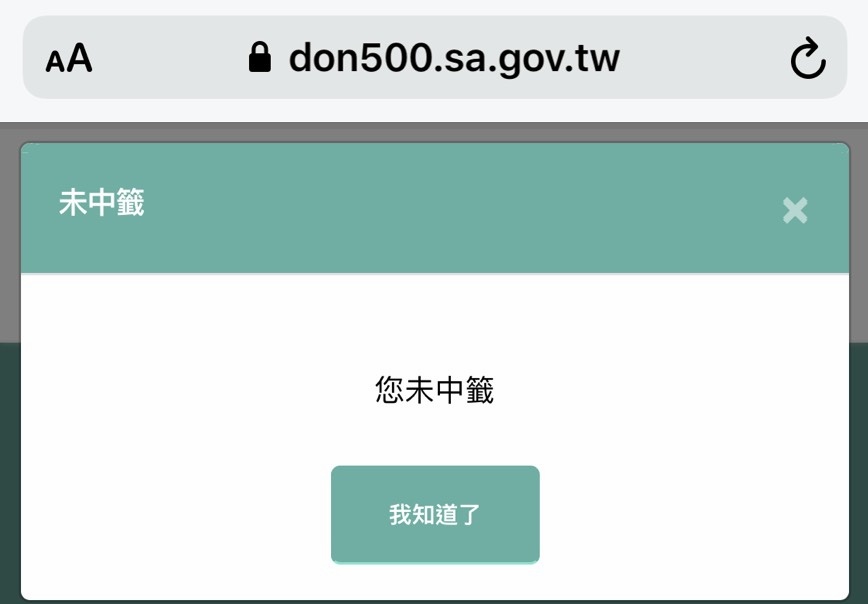Tap the 未中籤 dialog title
Viewport: 868px width, 604px height.
coord(102,202)
